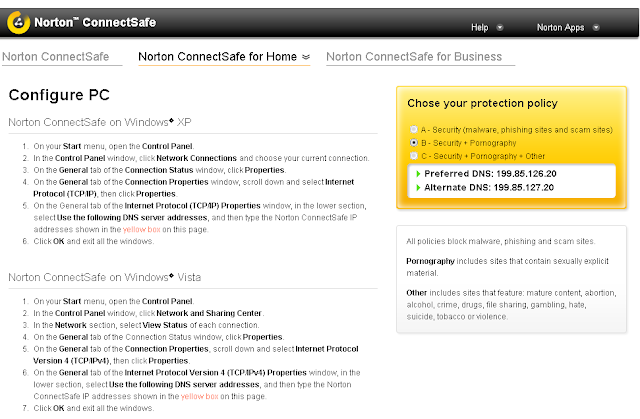The image size is (640, 419).
Task: Select policy B - Security + Pornography radio button
Action: [413, 142]
